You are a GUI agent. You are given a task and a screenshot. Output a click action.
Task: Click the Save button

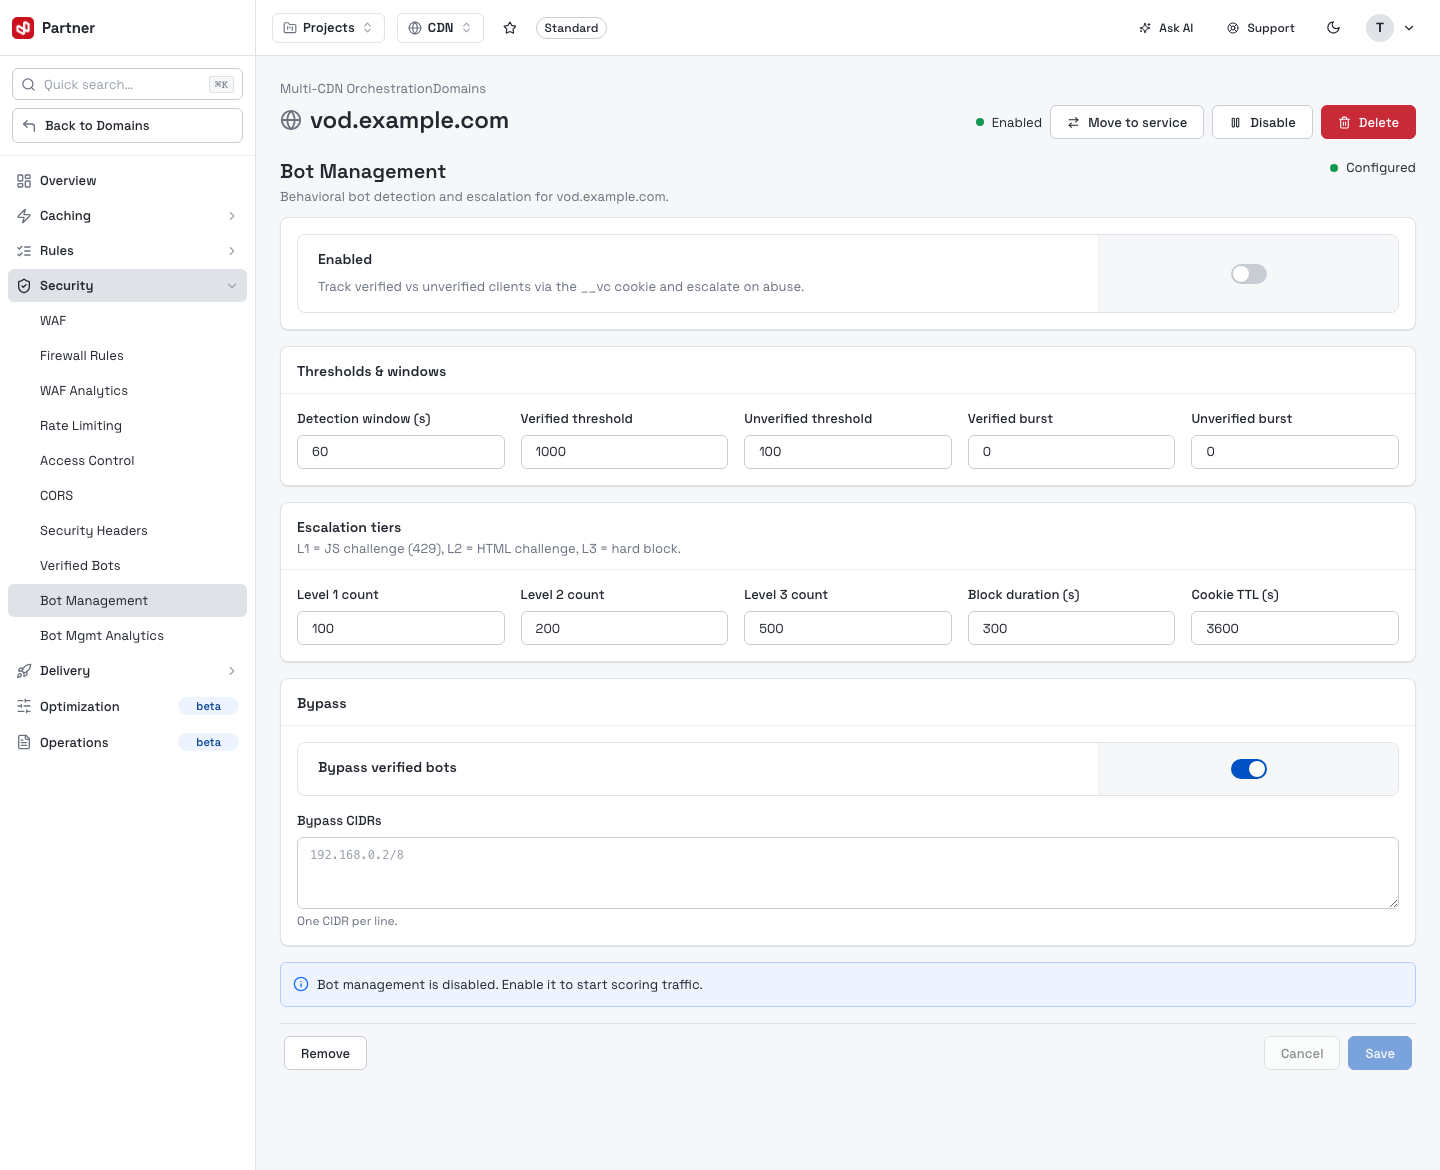[1380, 1053]
